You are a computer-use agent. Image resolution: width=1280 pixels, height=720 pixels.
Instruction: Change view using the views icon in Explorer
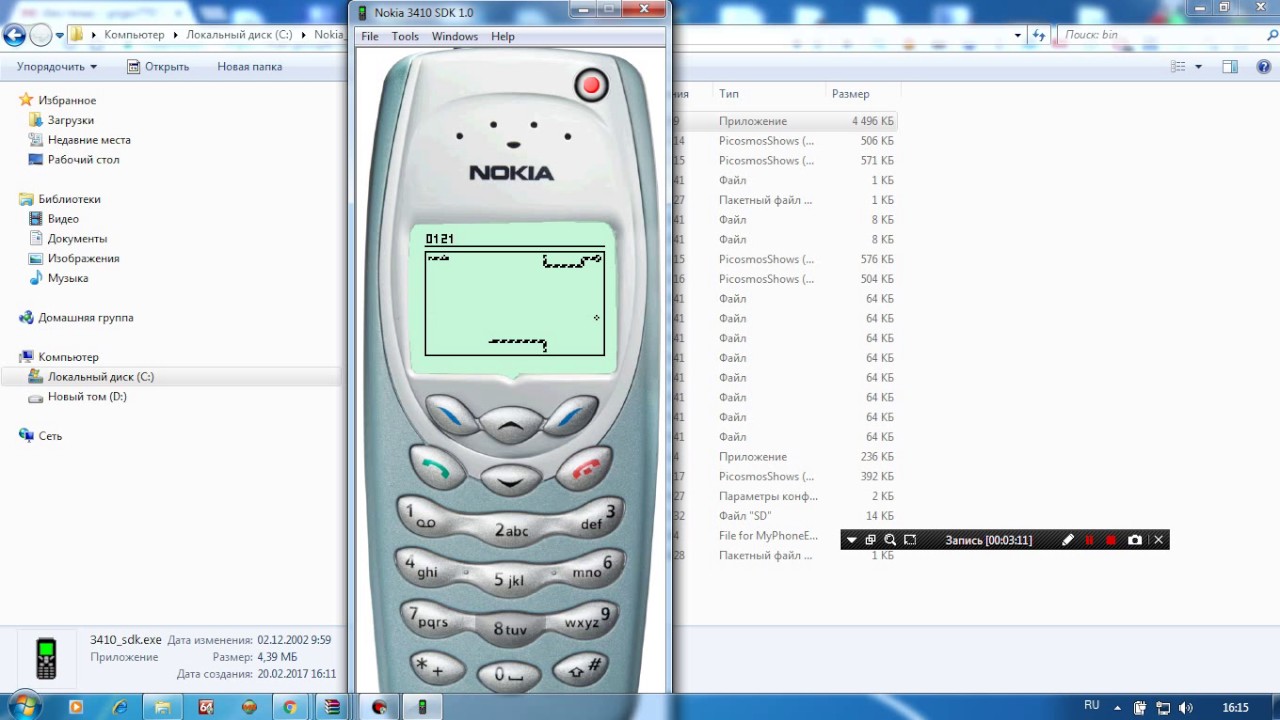coord(1178,67)
